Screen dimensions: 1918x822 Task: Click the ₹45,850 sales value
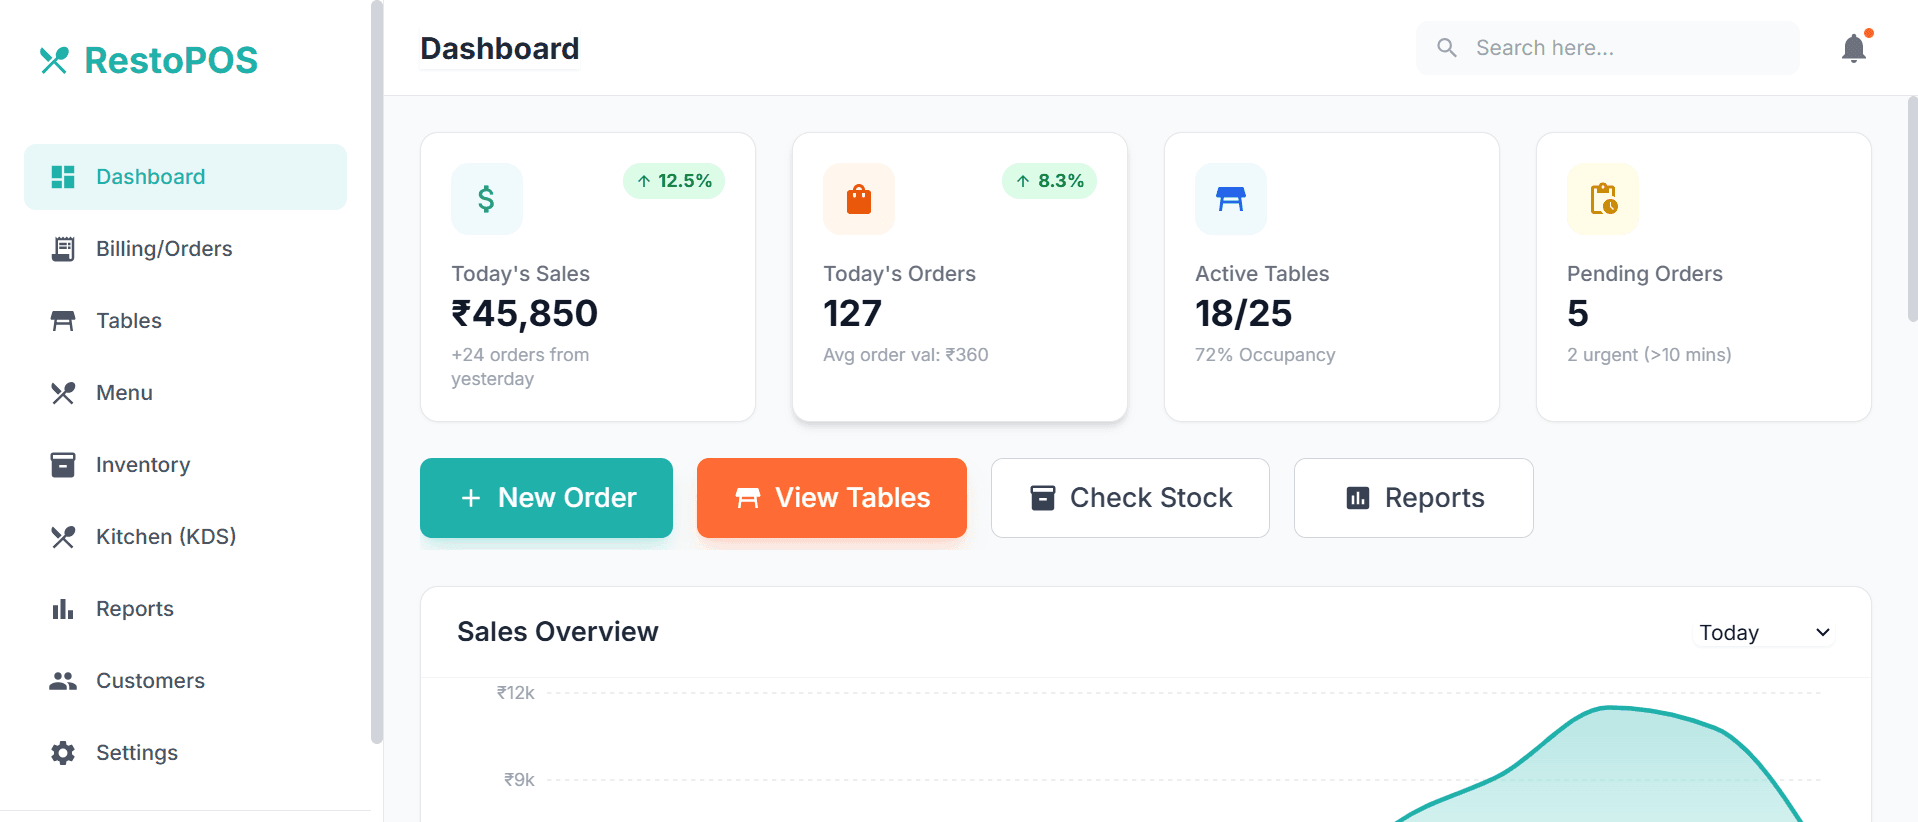click(x=525, y=314)
